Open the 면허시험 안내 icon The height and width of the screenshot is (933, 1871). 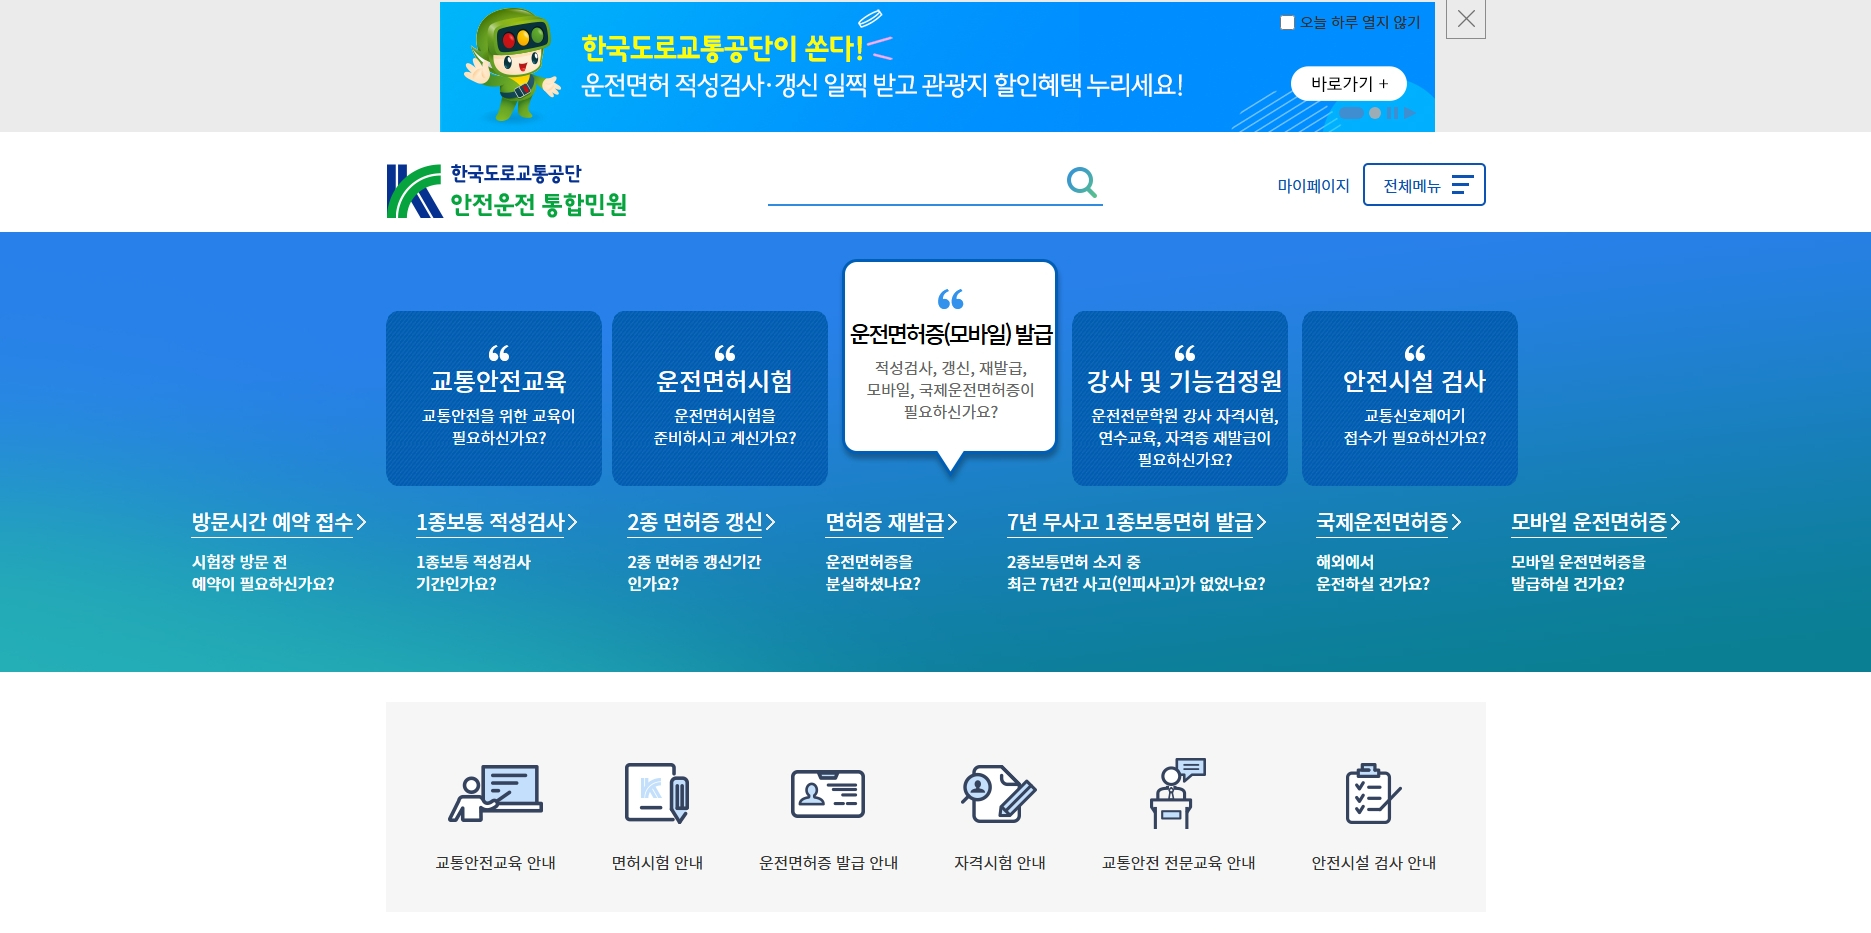click(657, 793)
